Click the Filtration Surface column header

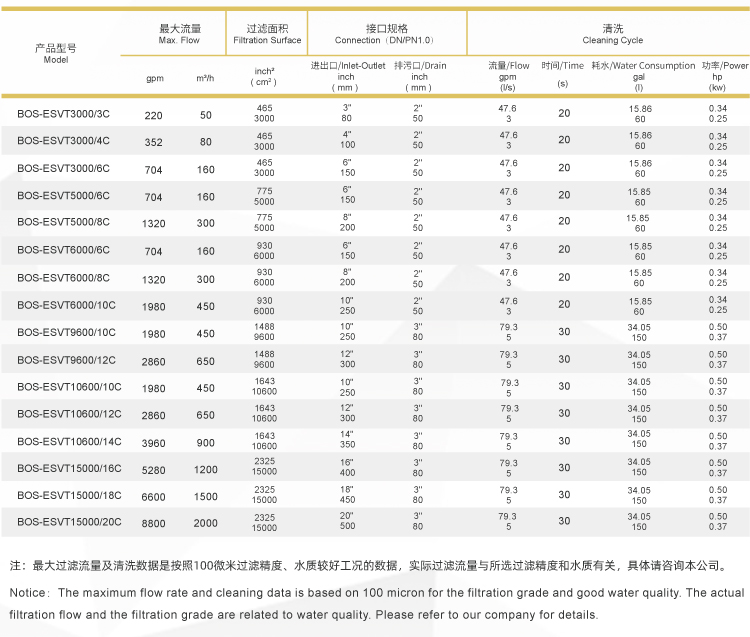pyautogui.click(x=267, y=34)
